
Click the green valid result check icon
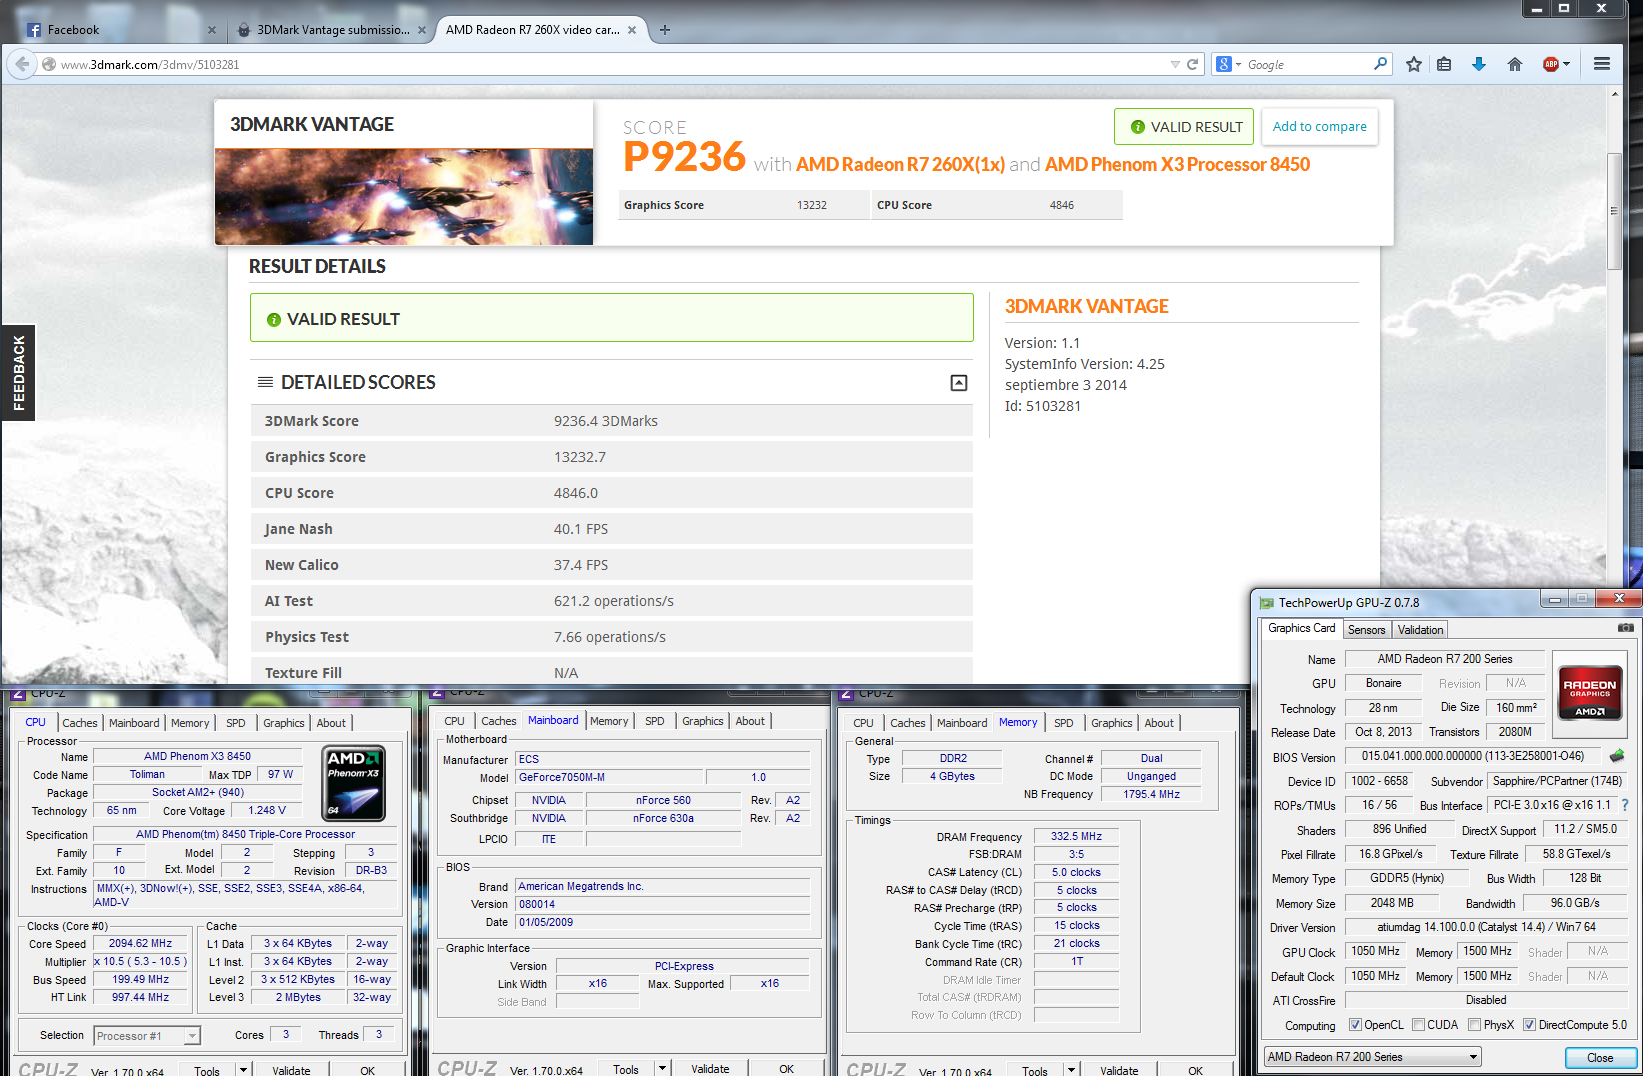tap(273, 320)
